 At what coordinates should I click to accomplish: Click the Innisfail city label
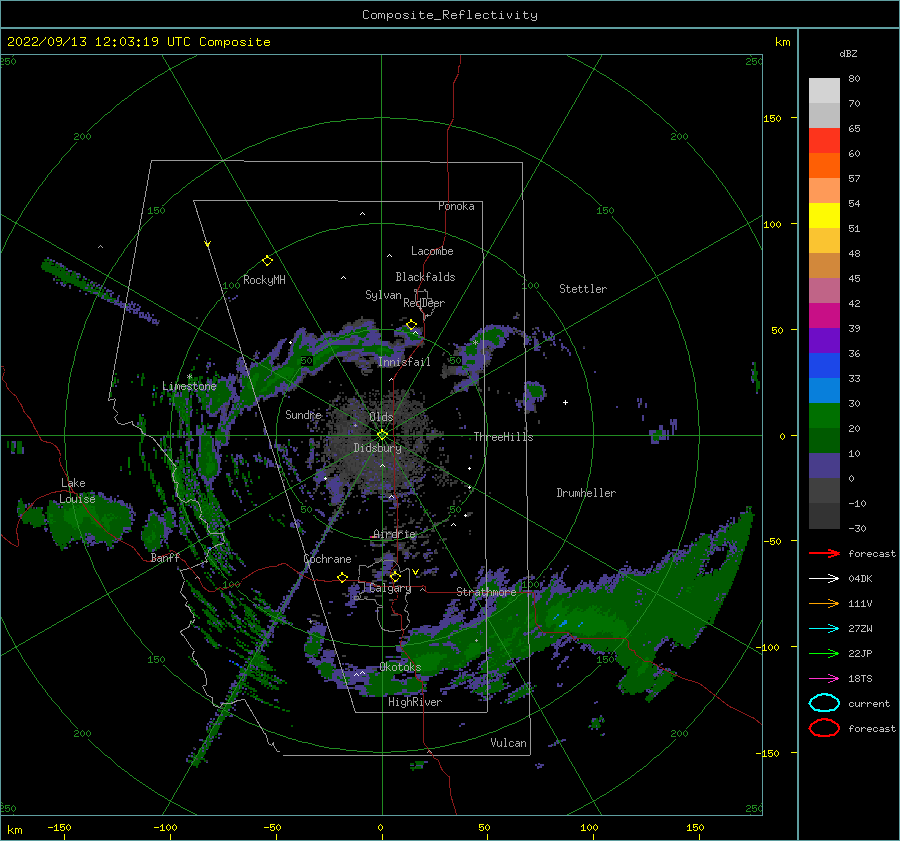(x=404, y=362)
